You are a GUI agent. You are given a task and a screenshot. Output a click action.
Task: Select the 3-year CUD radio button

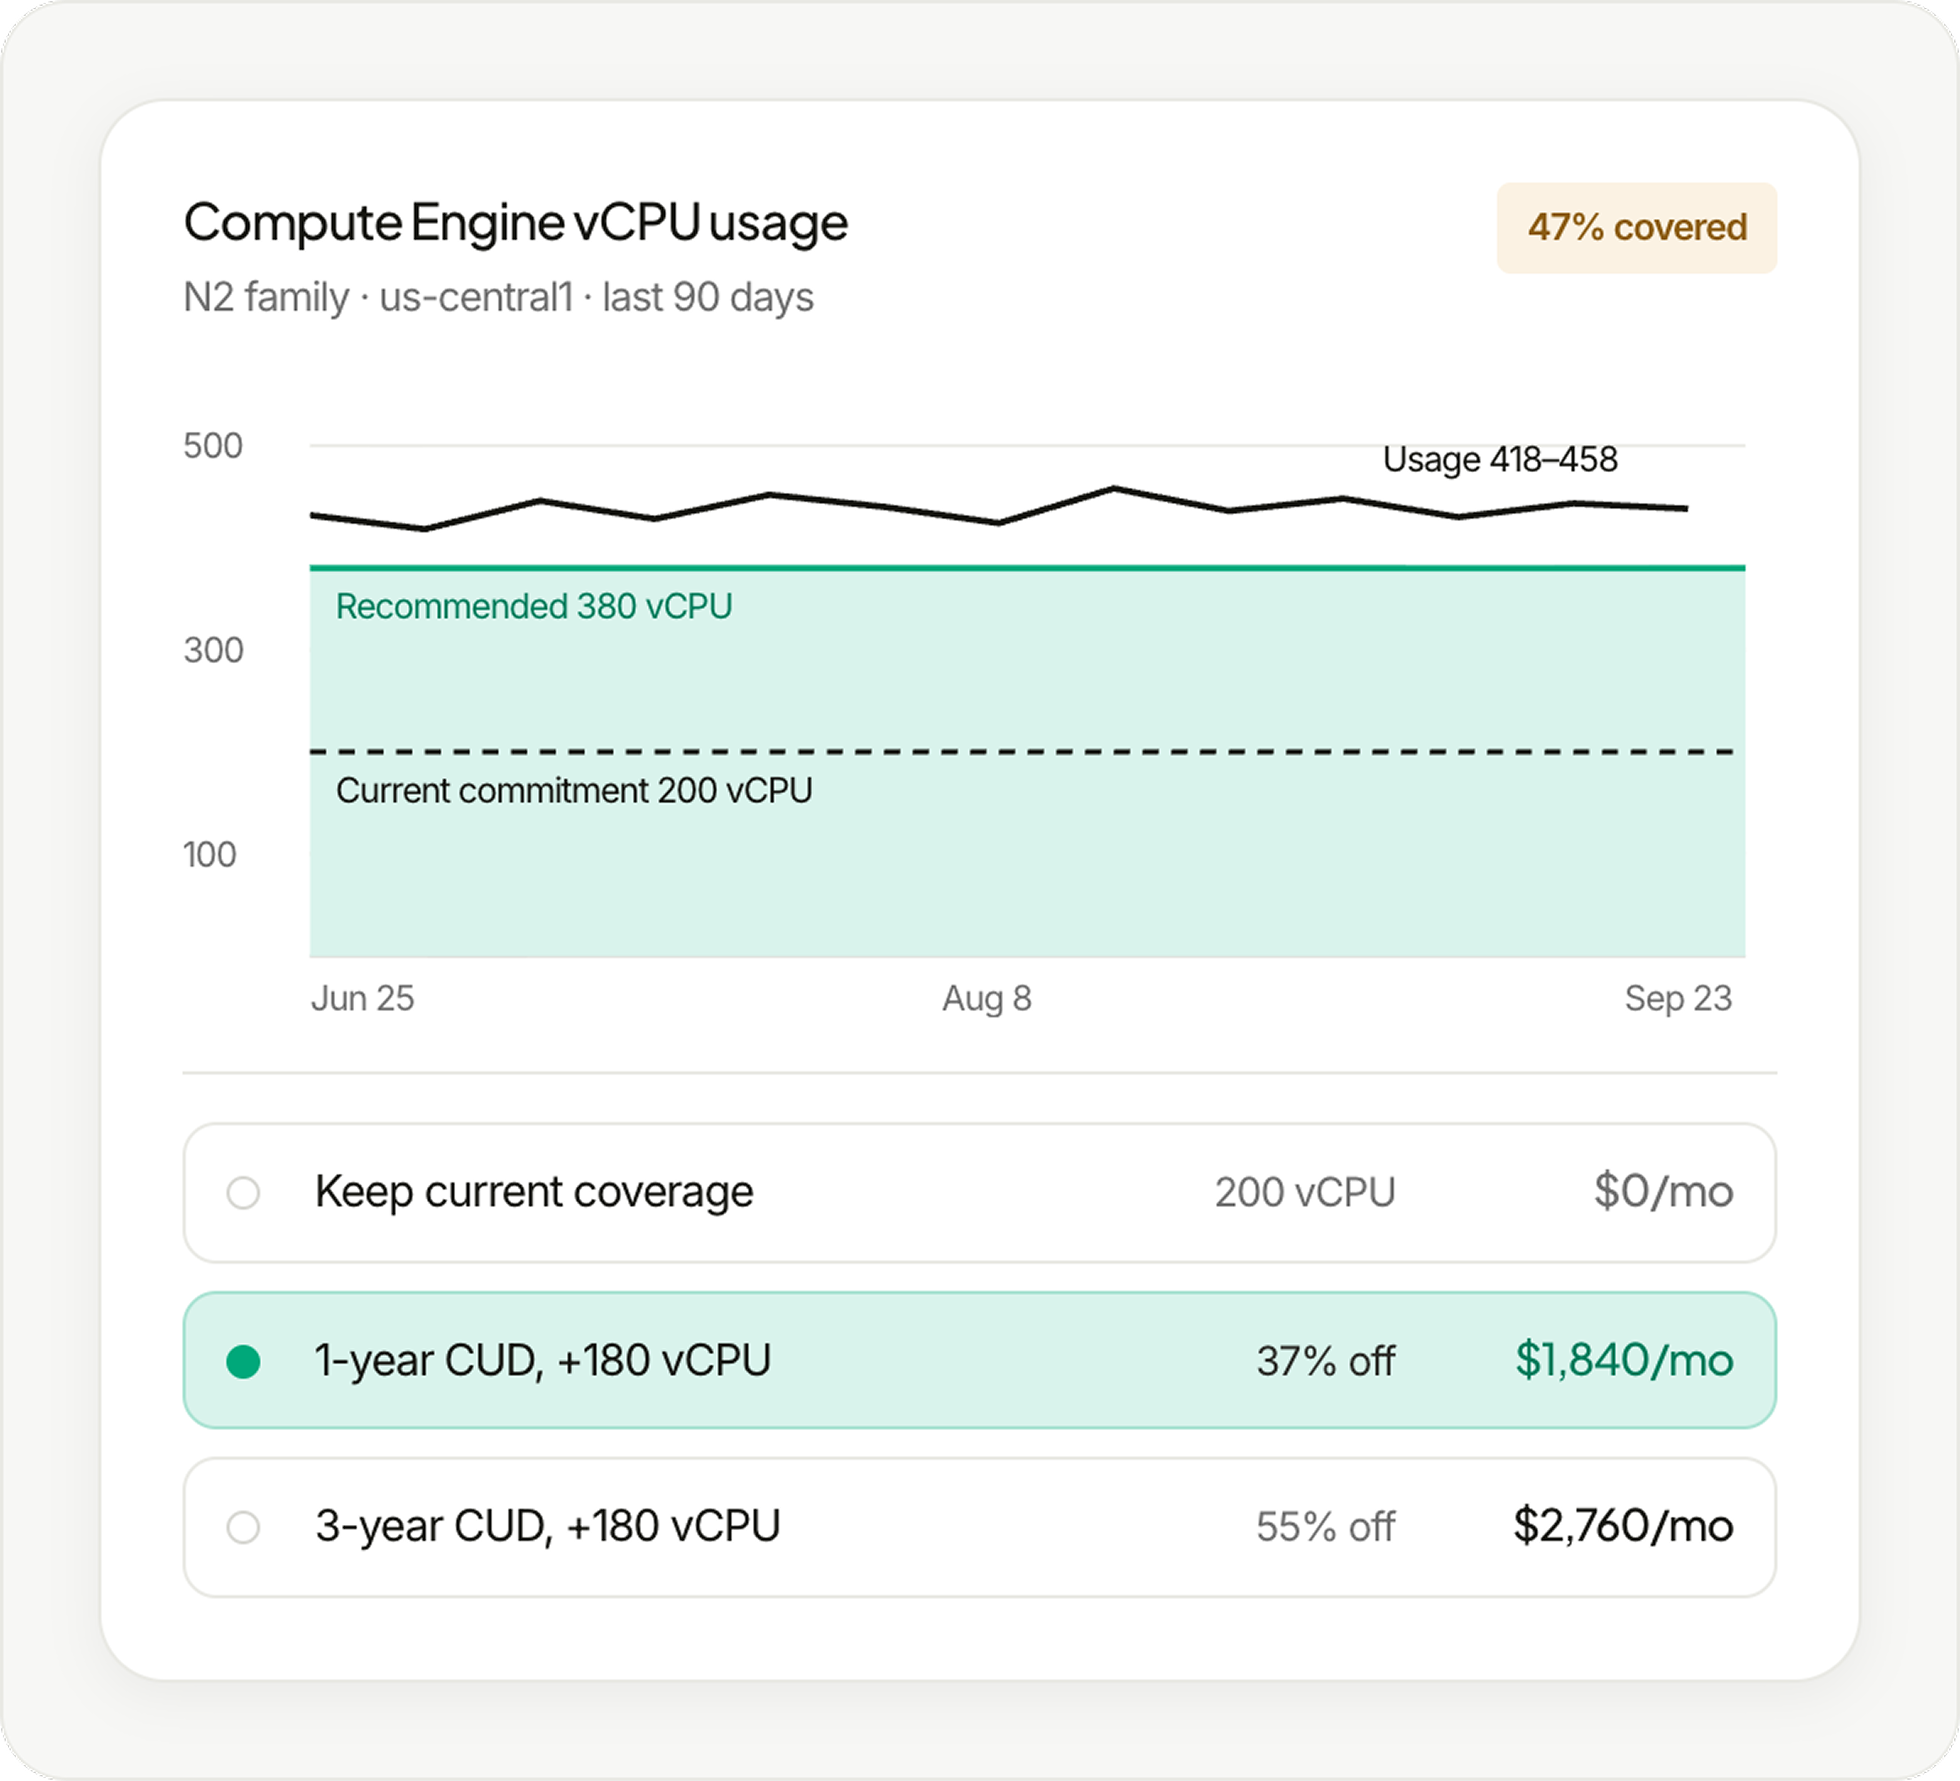[243, 1527]
